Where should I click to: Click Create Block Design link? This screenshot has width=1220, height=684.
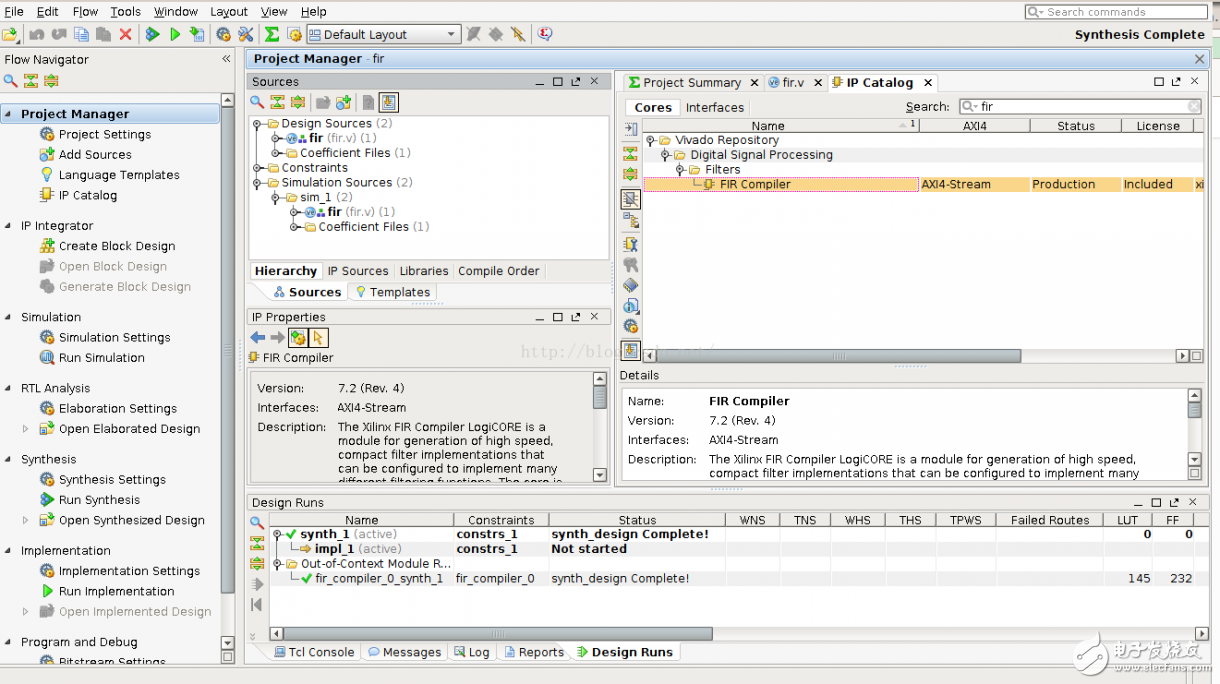pyautogui.click(x=116, y=246)
